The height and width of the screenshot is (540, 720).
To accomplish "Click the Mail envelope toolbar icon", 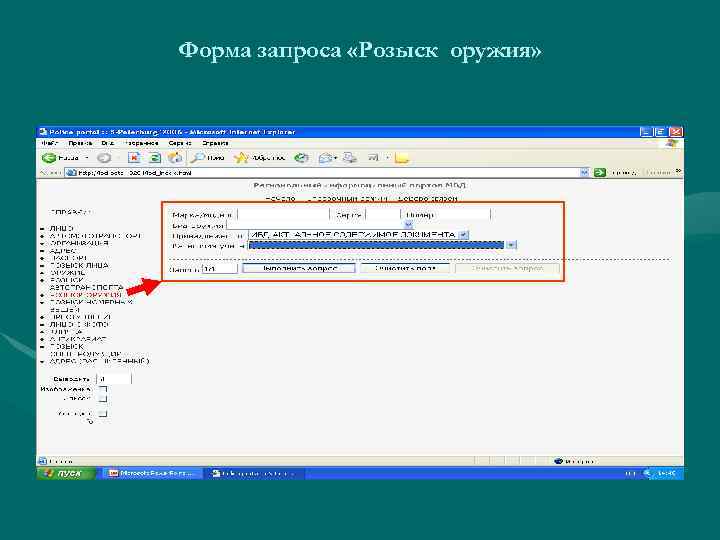I will tap(325, 158).
